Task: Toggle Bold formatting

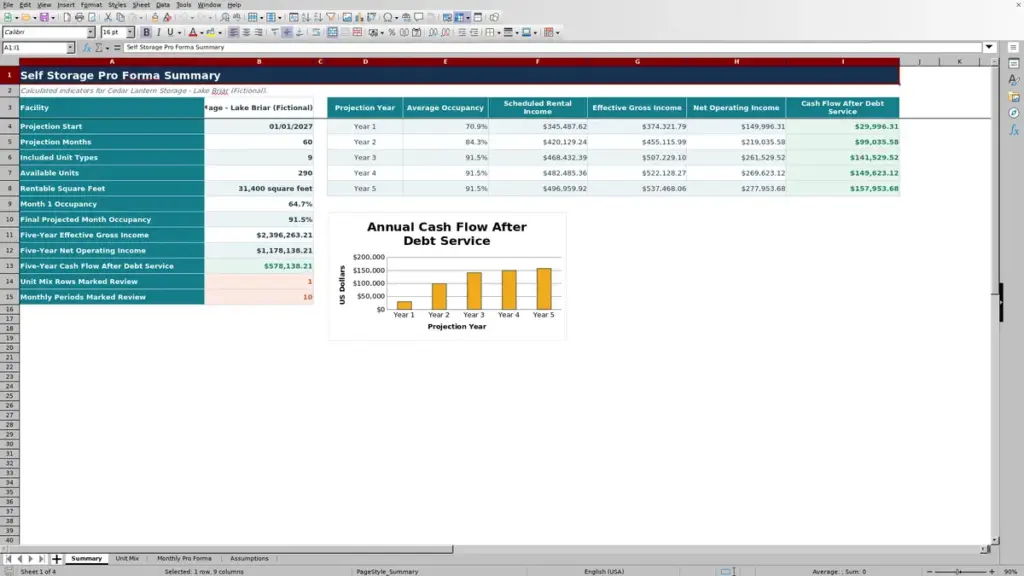Action: point(146,33)
